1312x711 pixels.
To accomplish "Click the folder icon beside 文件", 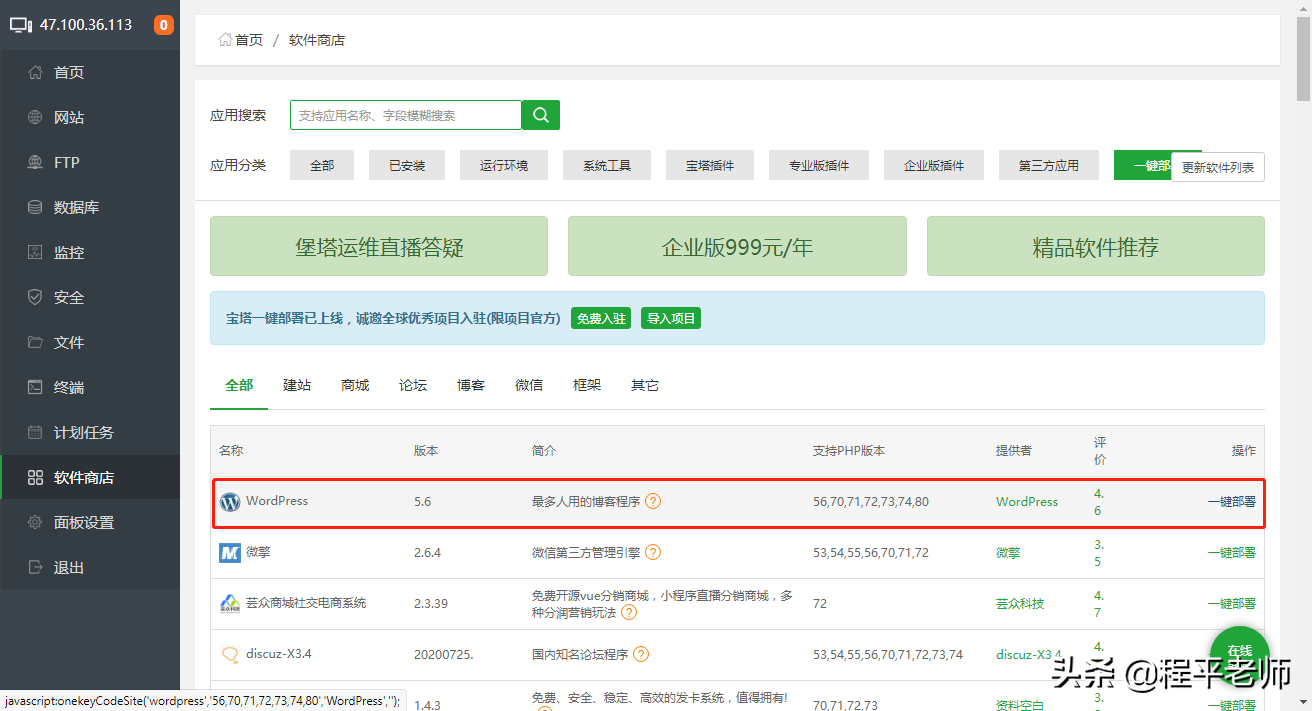I will [35, 342].
